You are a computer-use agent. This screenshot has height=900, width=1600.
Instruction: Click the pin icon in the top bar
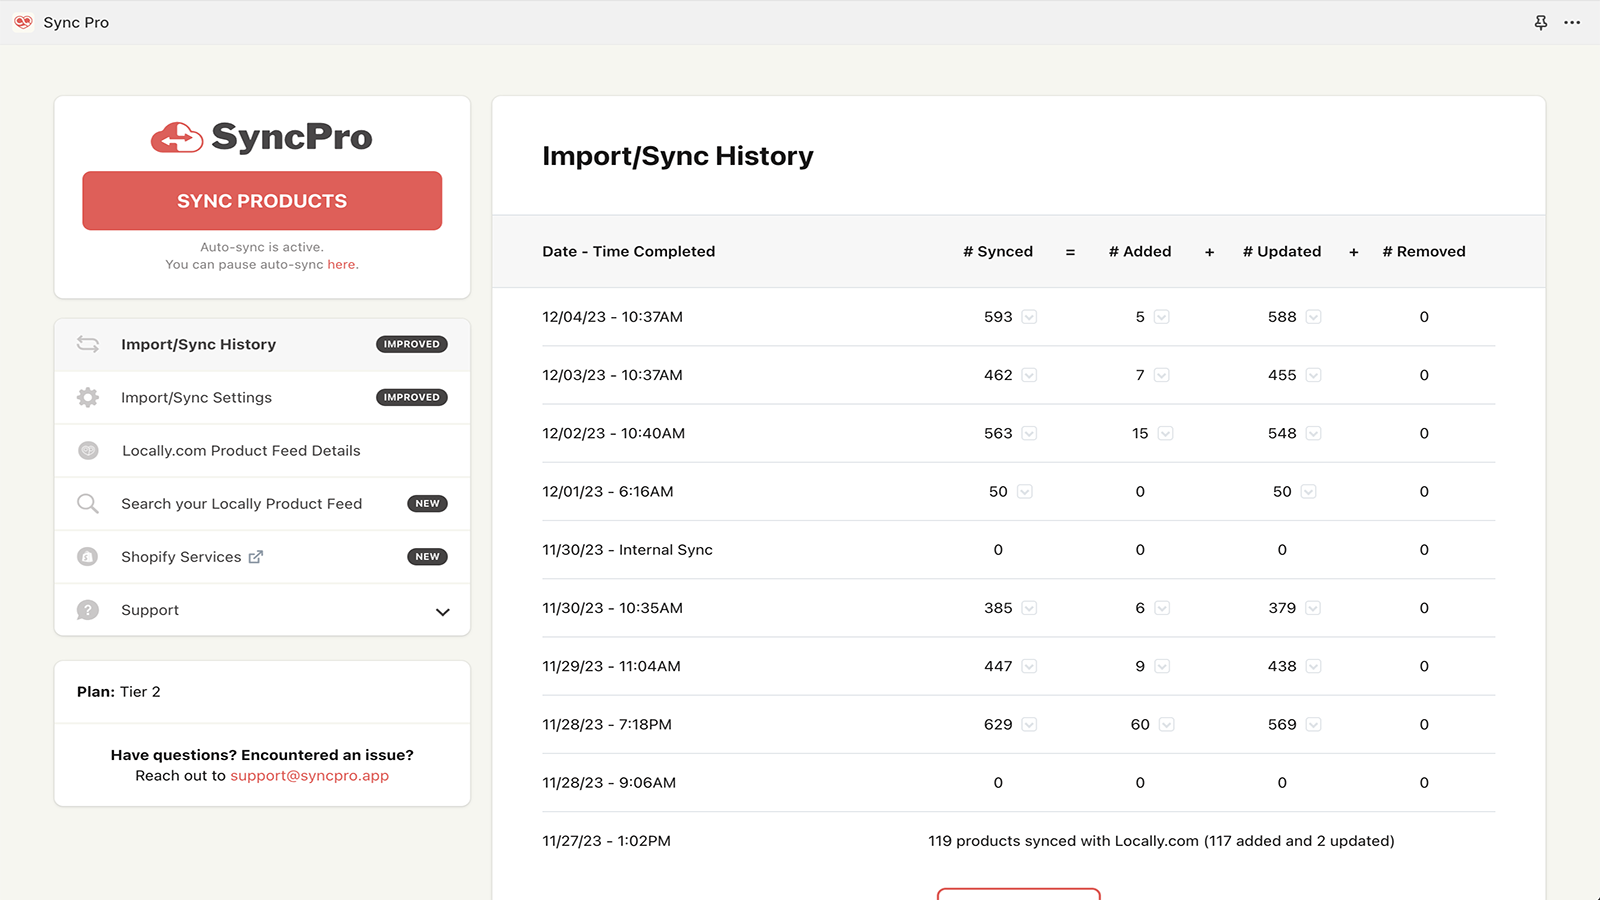1541,22
